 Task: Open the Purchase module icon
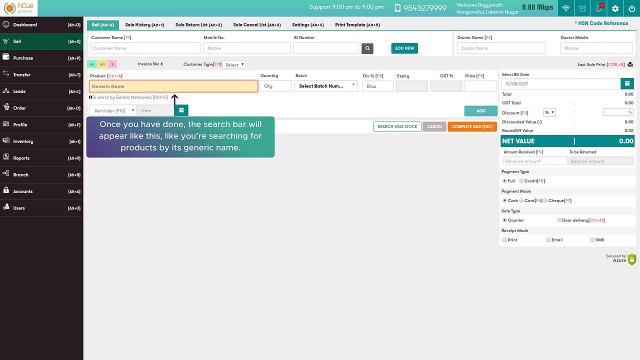click(x=6, y=57)
